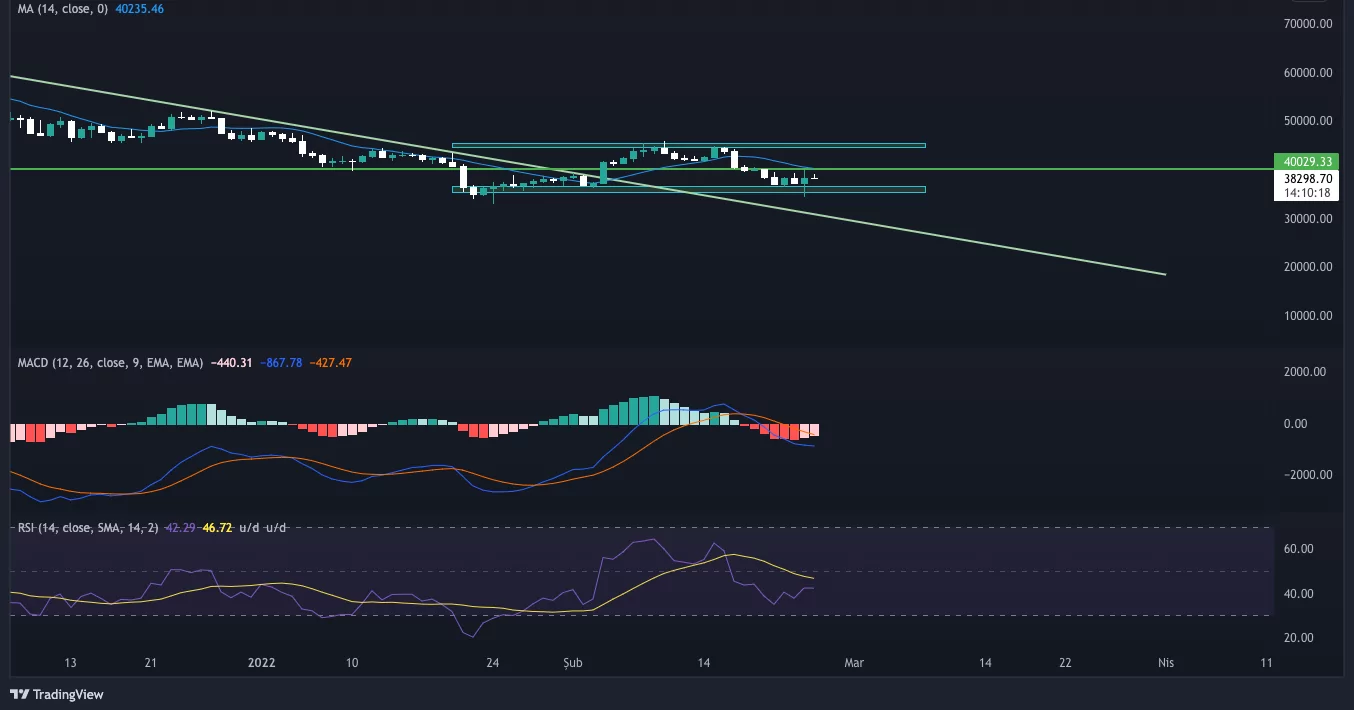The height and width of the screenshot is (710, 1354).
Task: Click the current price label 38298.70
Action: point(1306,177)
